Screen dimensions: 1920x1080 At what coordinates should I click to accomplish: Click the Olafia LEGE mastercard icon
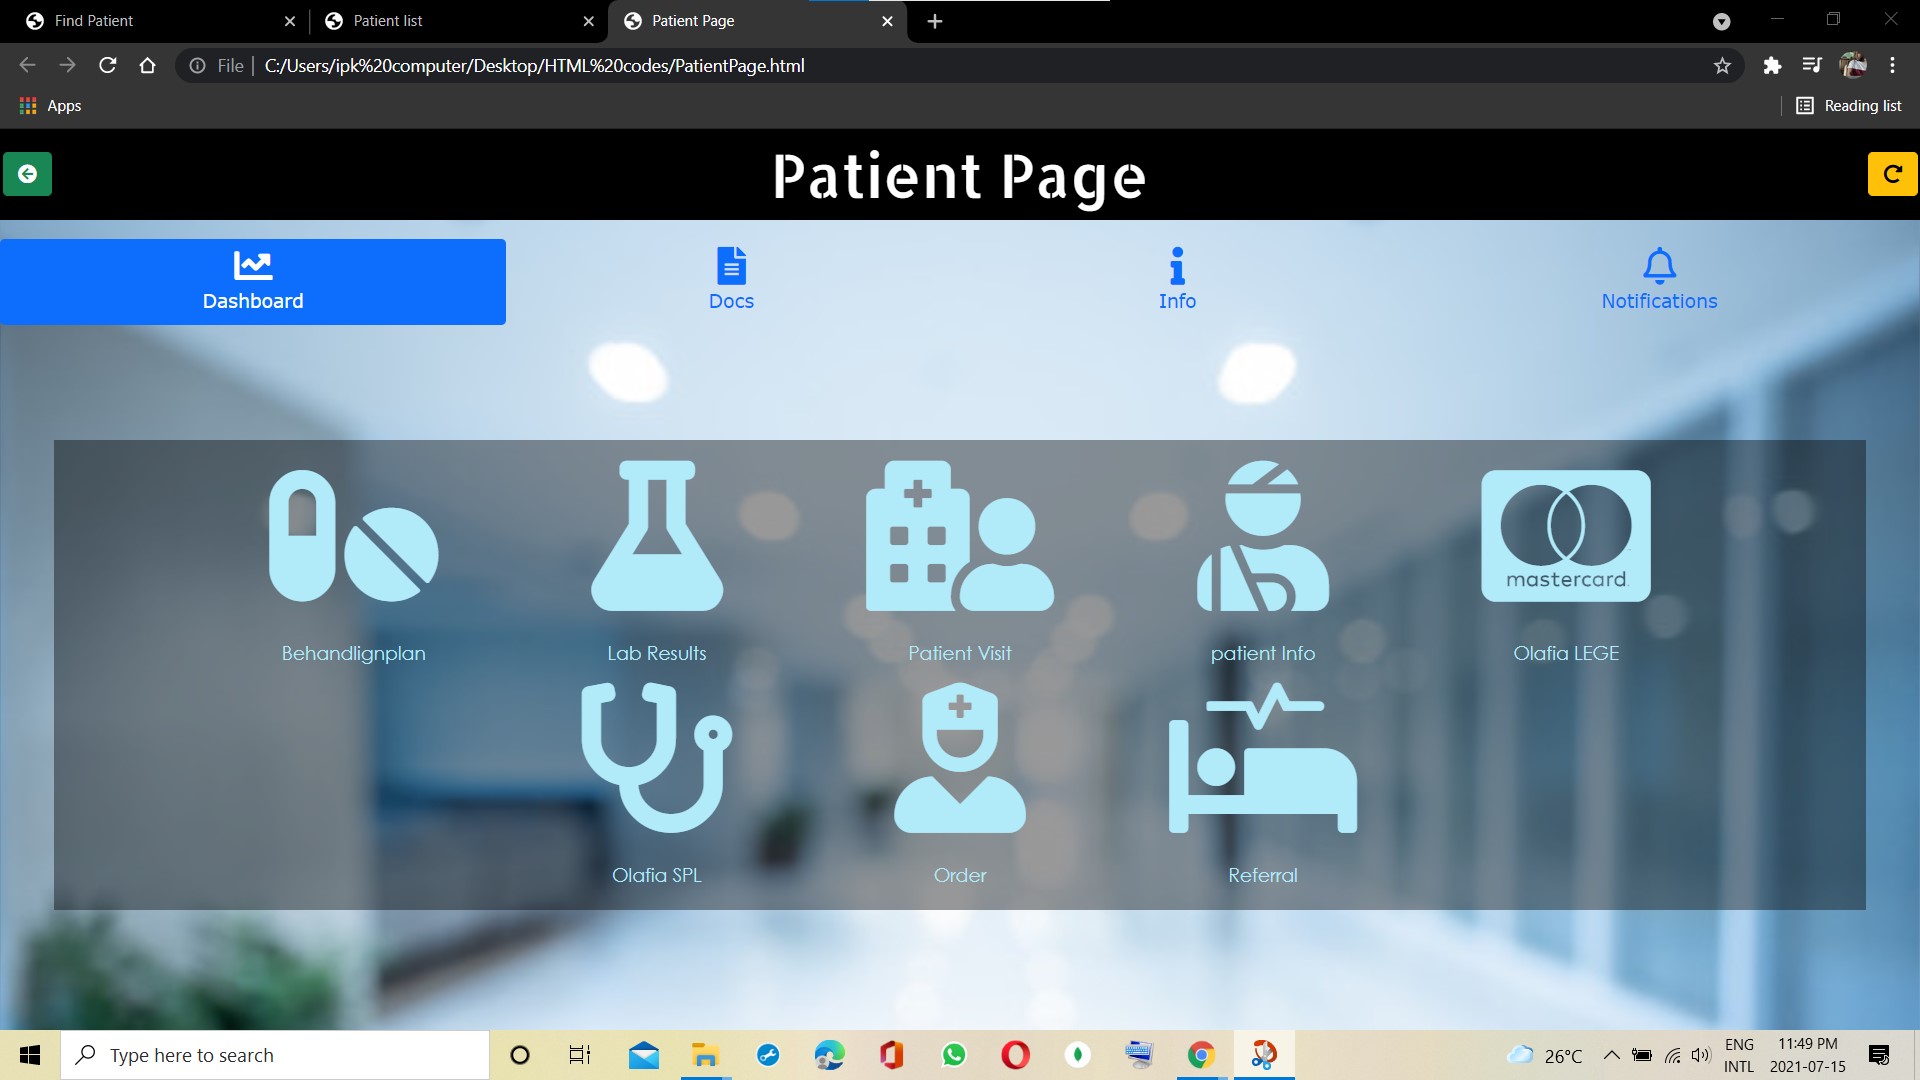tap(1565, 537)
